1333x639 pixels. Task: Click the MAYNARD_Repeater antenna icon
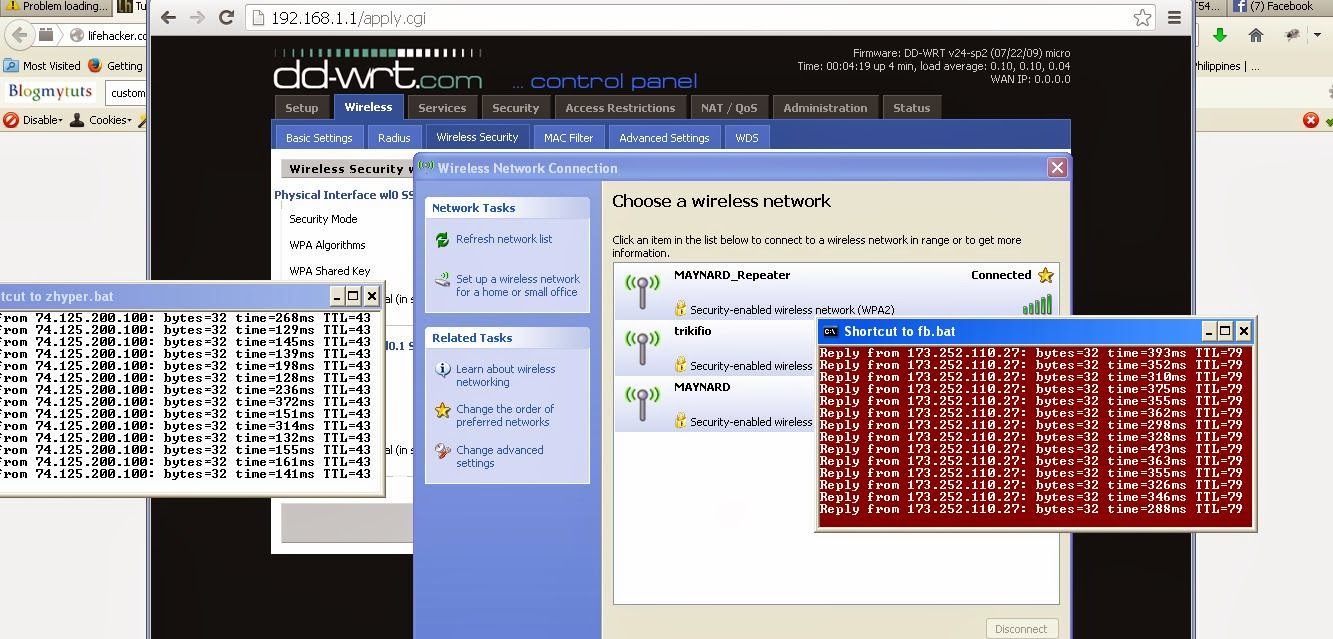pyautogui.click(x=642, y=291)
